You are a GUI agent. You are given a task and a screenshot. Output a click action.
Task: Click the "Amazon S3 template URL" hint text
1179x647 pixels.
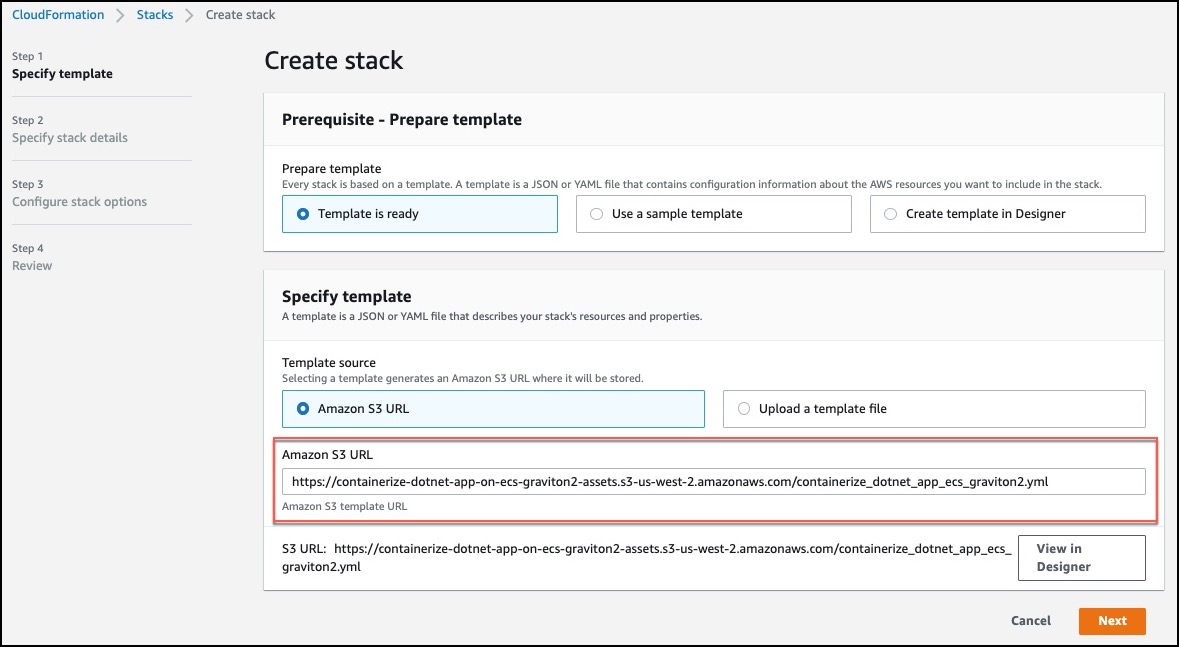pyautogui.click(x=344, y=506)
